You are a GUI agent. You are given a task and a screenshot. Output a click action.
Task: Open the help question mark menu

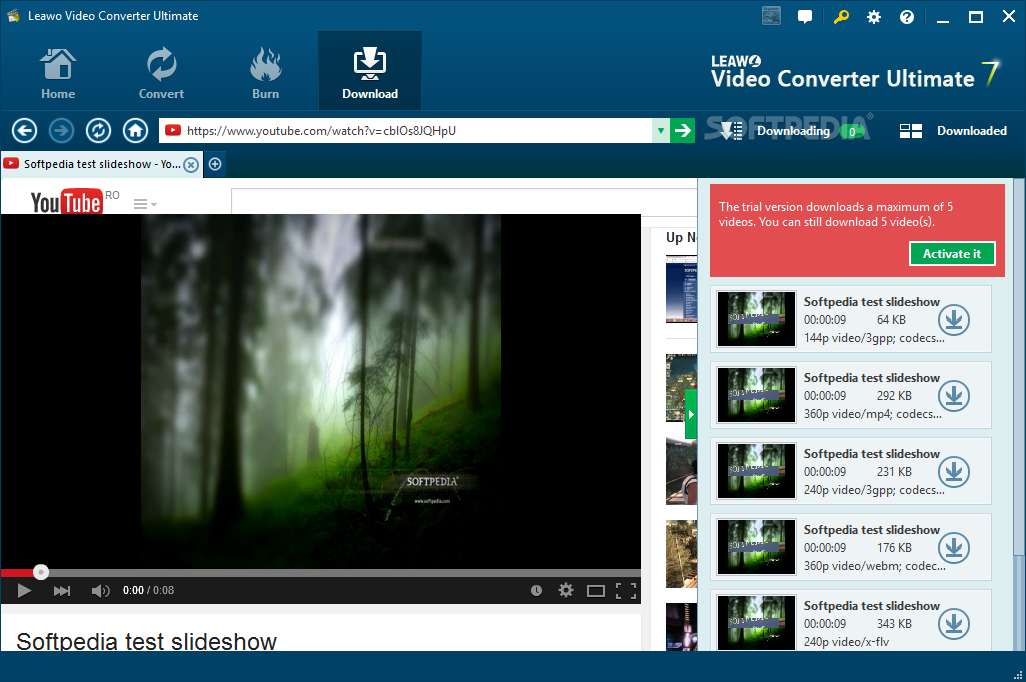pos(907,17)
